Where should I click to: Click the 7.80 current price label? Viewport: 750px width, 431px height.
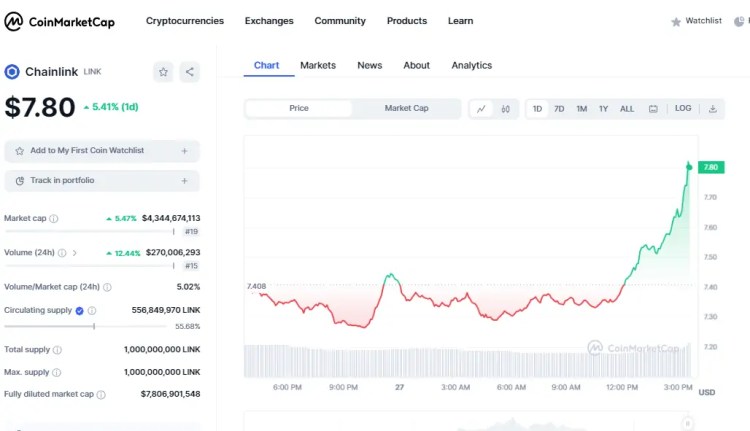pyautogui.click(x=711, y=167)
